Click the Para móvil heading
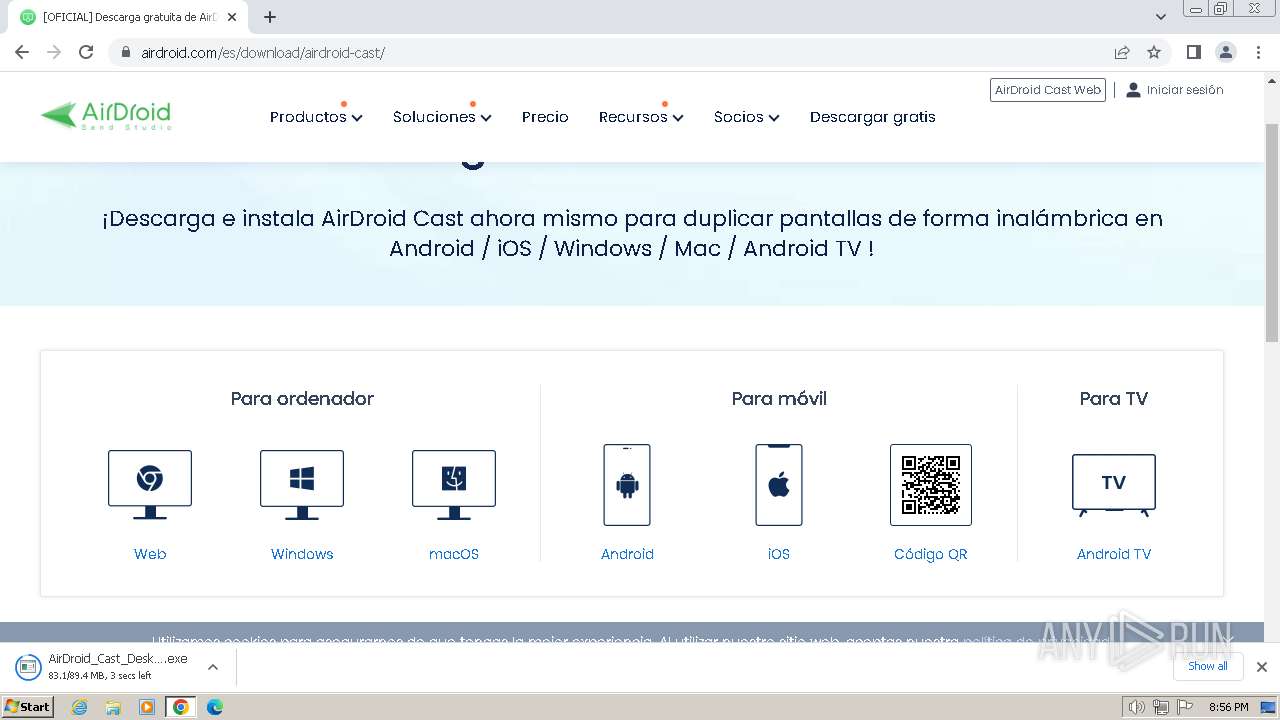Image resolution: width=1280 pixels, height=720 pixels. coord(779,399)
